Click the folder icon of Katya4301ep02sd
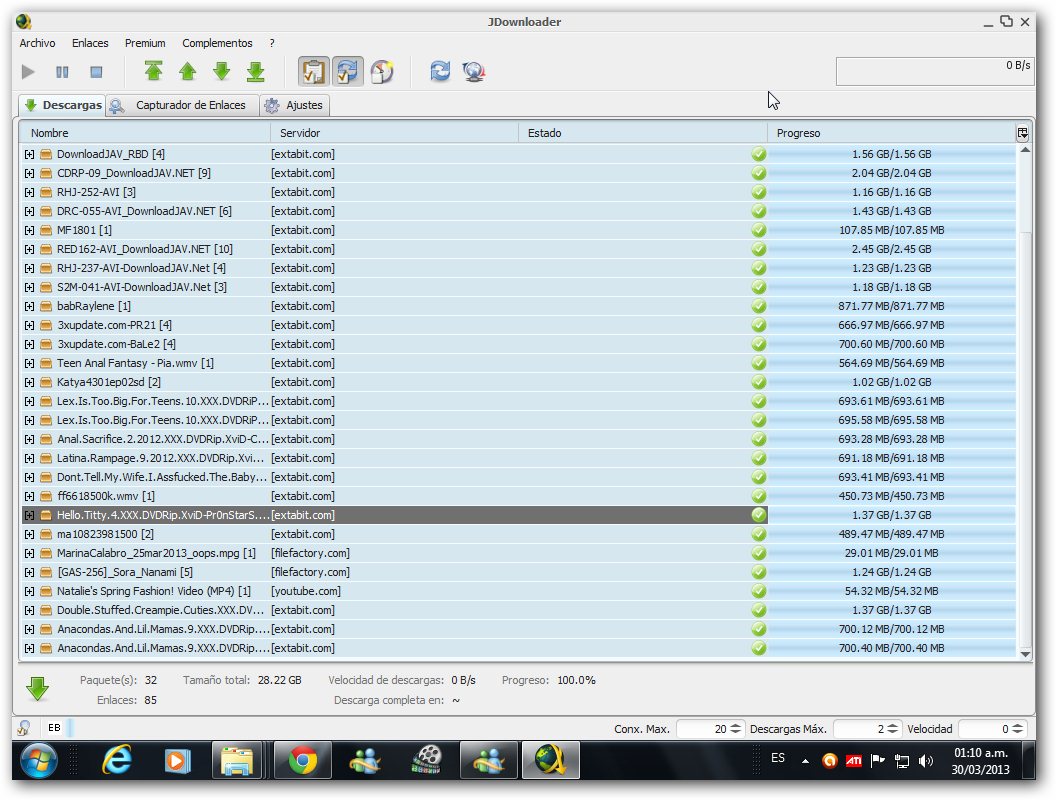 coord(46,382)
